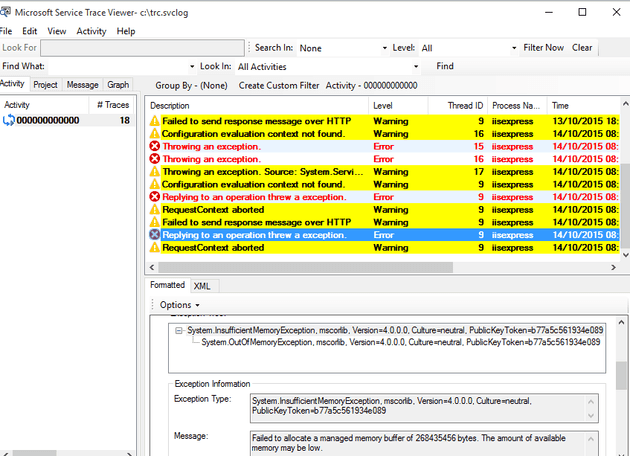Click error icon of thread 15 'Throwing an exception' row

point(155,146)
